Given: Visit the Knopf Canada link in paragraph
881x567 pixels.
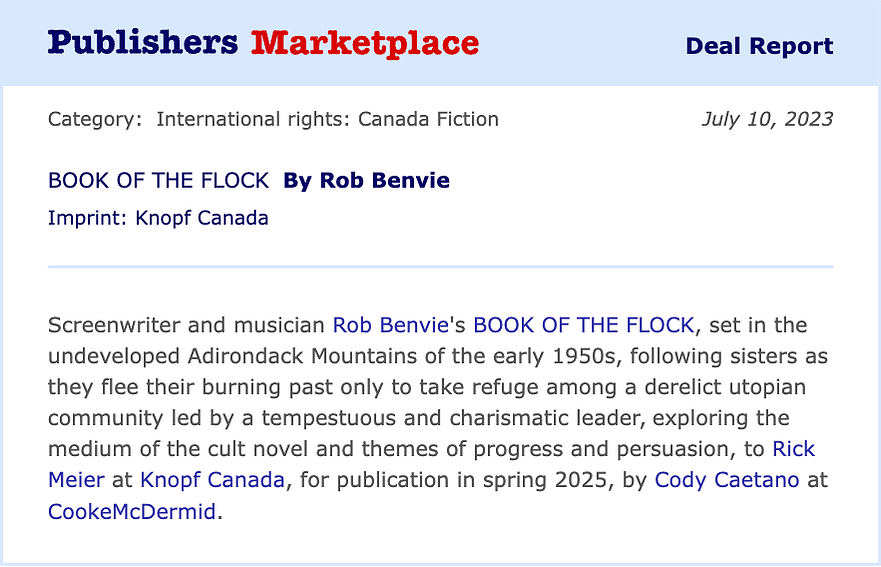Looking at the screenshot, I should tap(212, 480).
